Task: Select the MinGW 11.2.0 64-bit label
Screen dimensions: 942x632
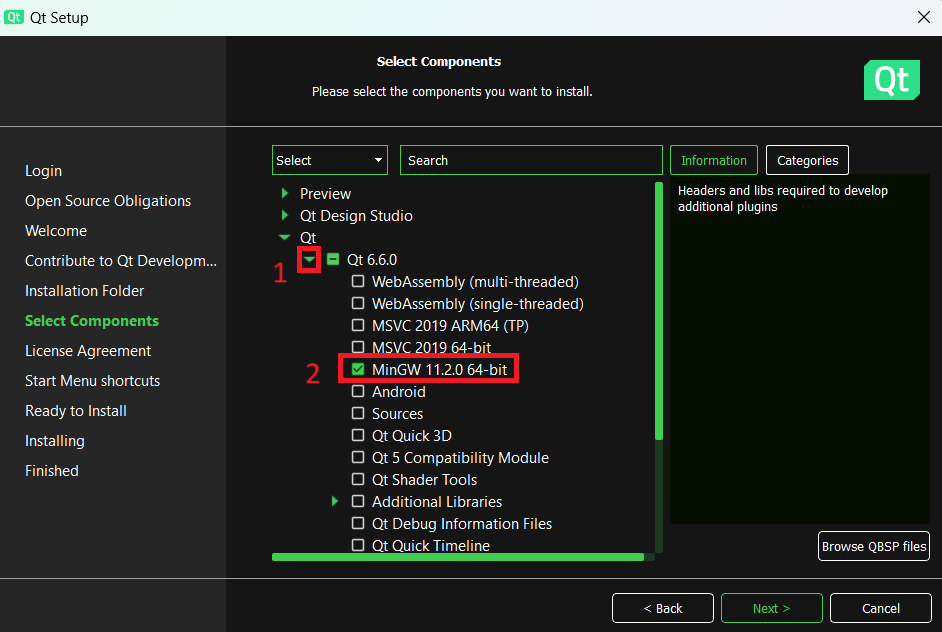Action: coord(439,369)
